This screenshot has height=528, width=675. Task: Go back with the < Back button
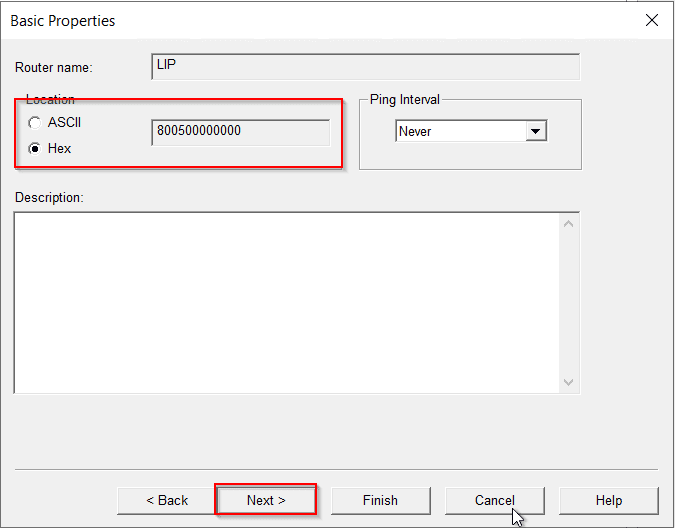pos(167,500)
